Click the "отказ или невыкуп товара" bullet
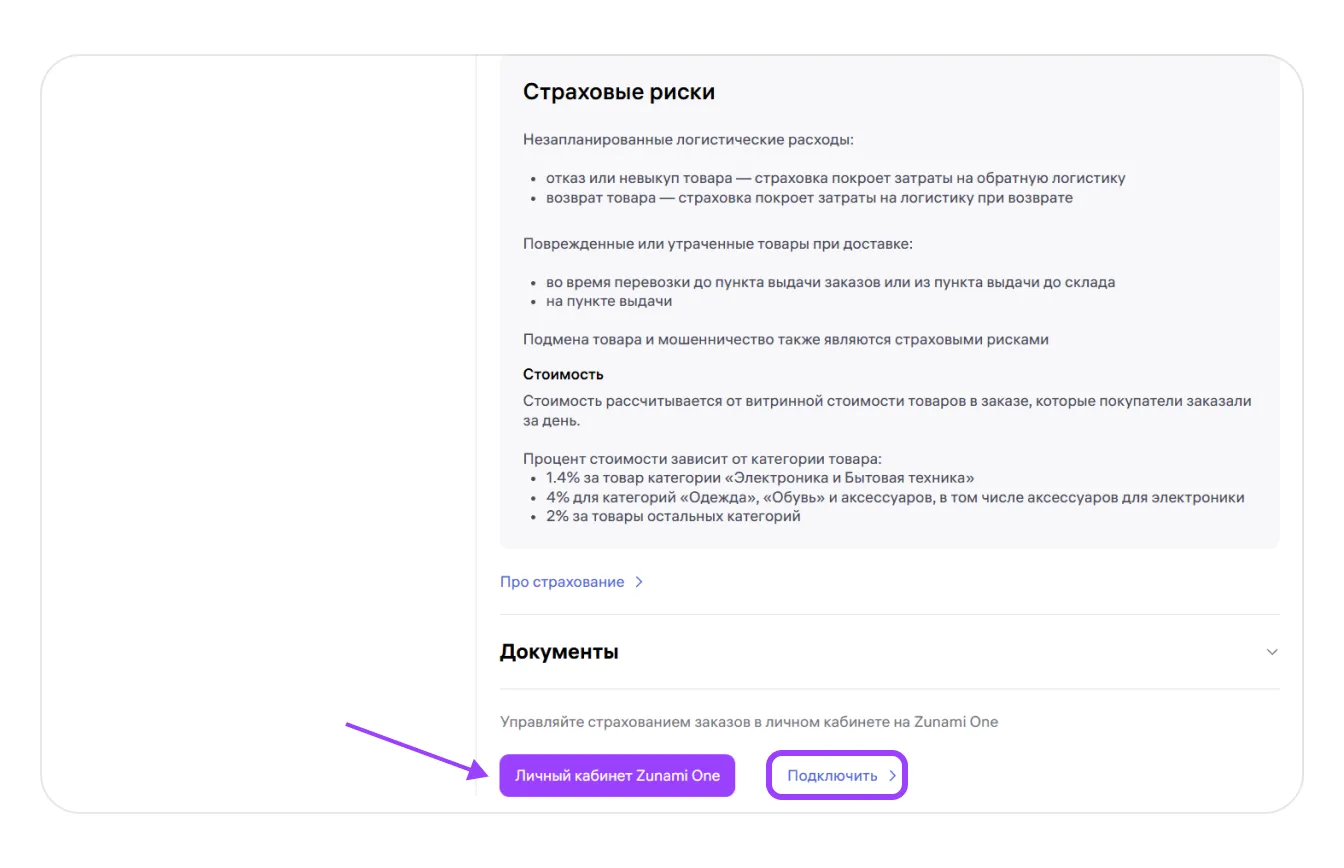The height and width of the screenshot is (868, 1344). 835,178
